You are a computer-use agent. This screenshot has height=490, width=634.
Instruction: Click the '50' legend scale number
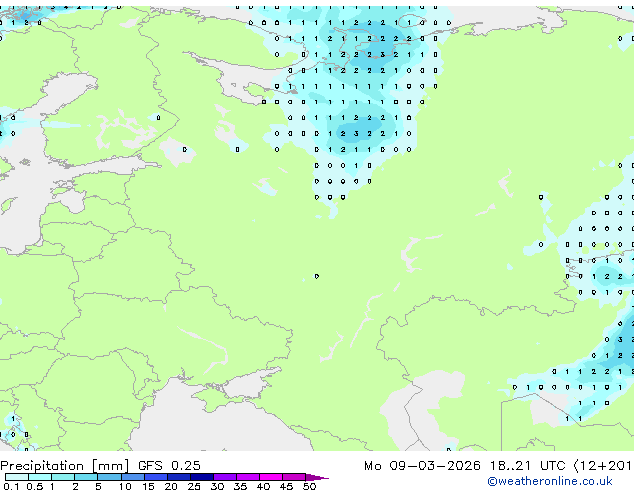click(309, 486)
